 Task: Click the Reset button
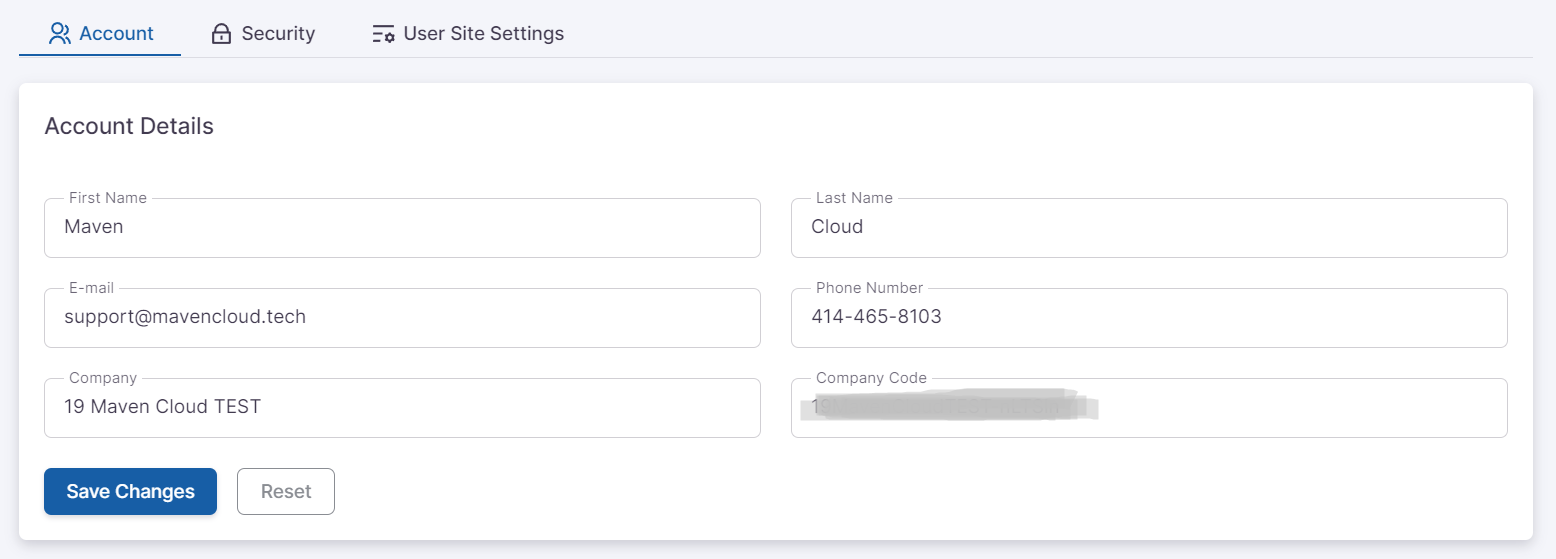(286, 492)
